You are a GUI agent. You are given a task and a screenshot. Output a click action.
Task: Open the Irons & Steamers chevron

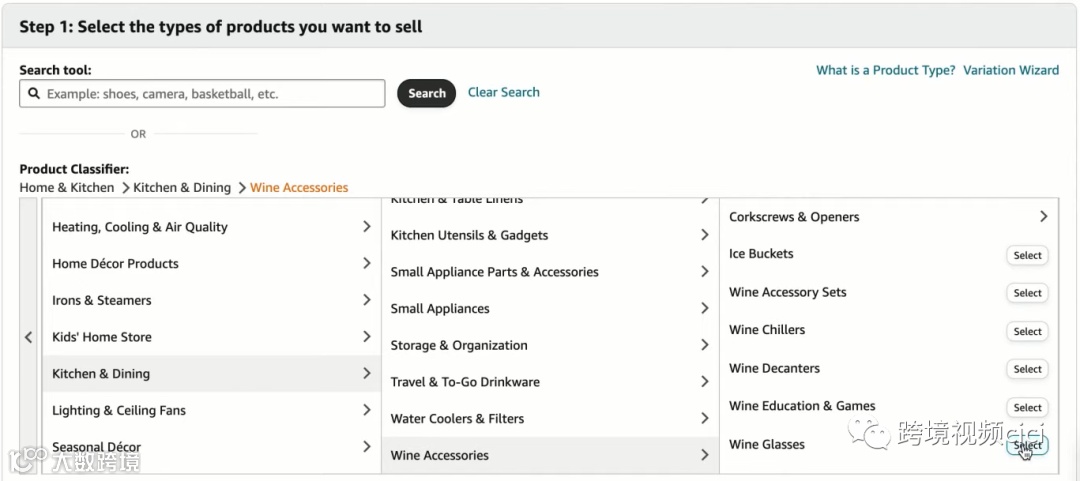pos(367,300)
